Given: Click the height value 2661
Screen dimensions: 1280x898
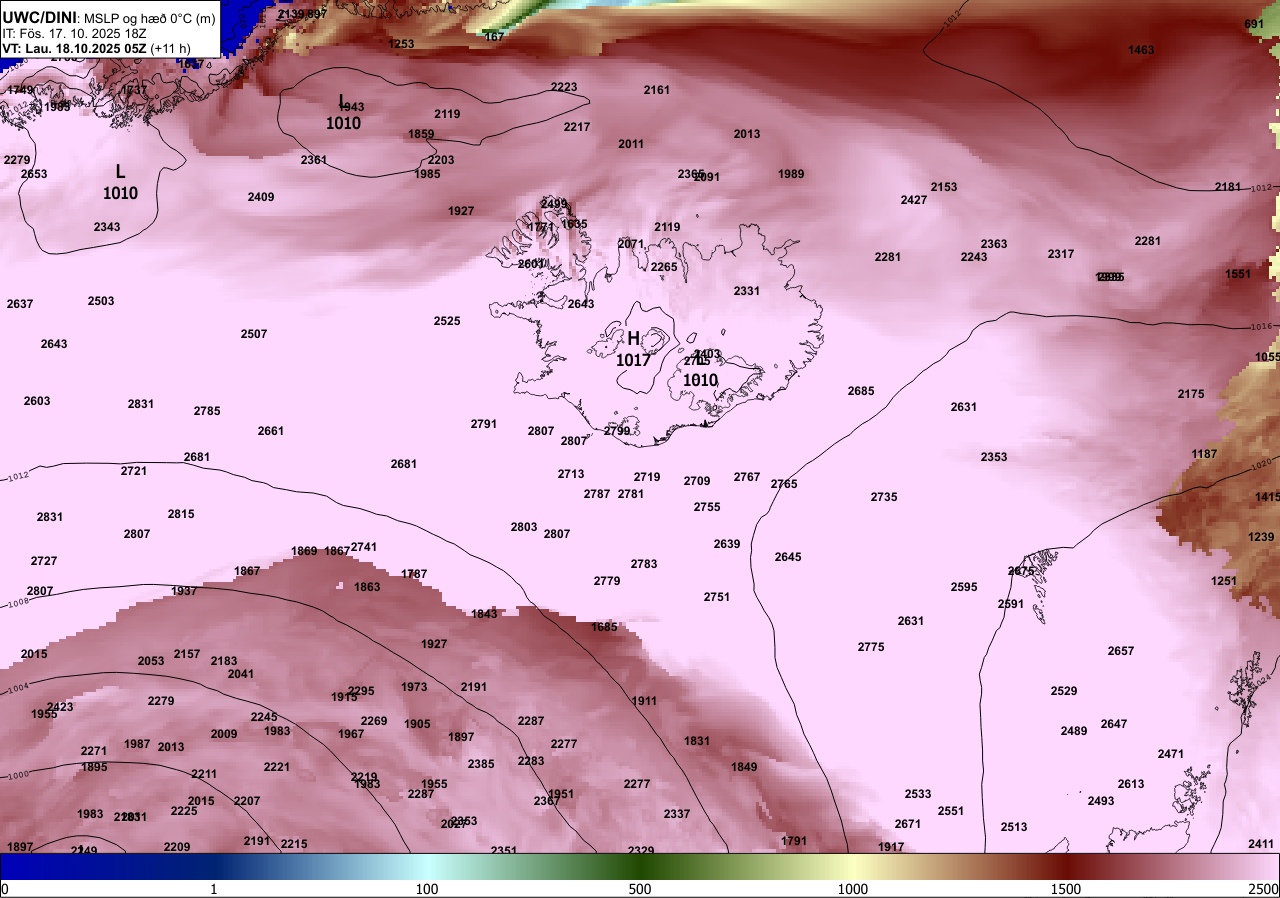Looking at the screenshot, I should (271, 432).
